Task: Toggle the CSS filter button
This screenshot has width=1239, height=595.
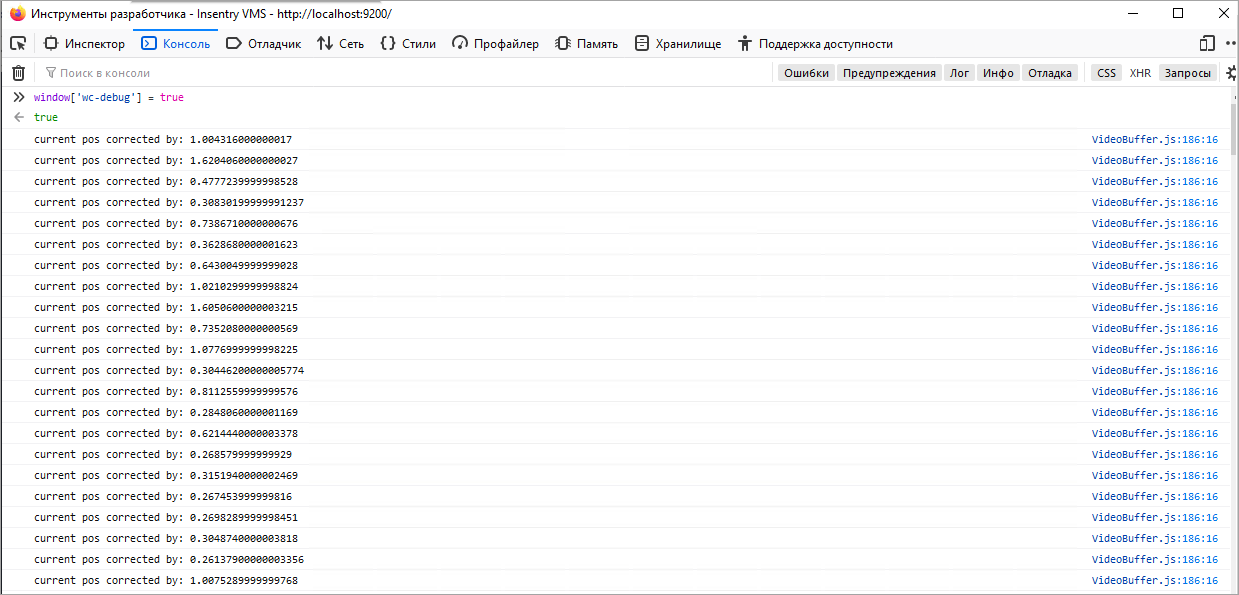Action: (x=1106, y=73)
